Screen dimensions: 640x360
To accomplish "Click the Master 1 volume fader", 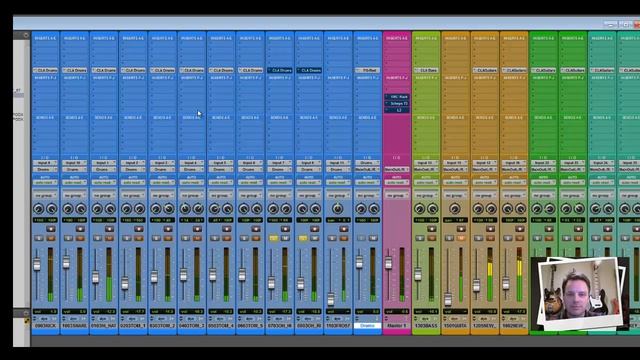I will (x=389, y=263).
